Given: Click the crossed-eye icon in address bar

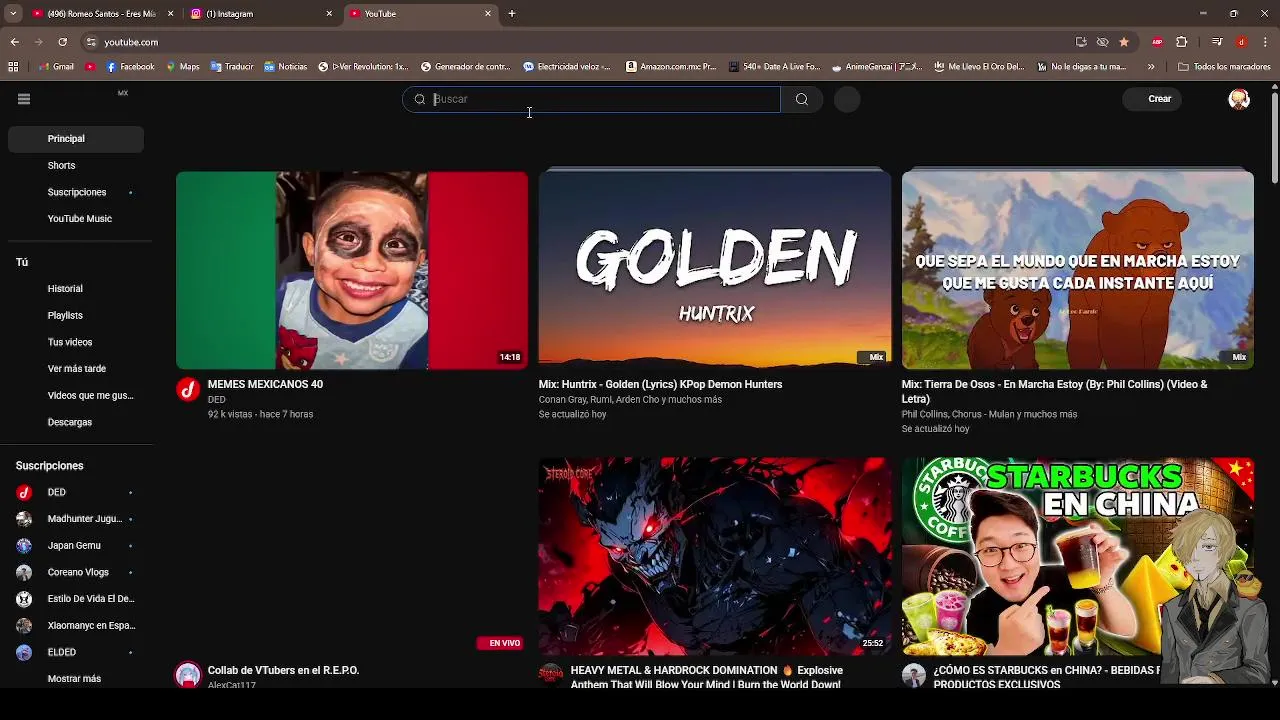Looking at the screenshot, I should (x=1102, y=42).
